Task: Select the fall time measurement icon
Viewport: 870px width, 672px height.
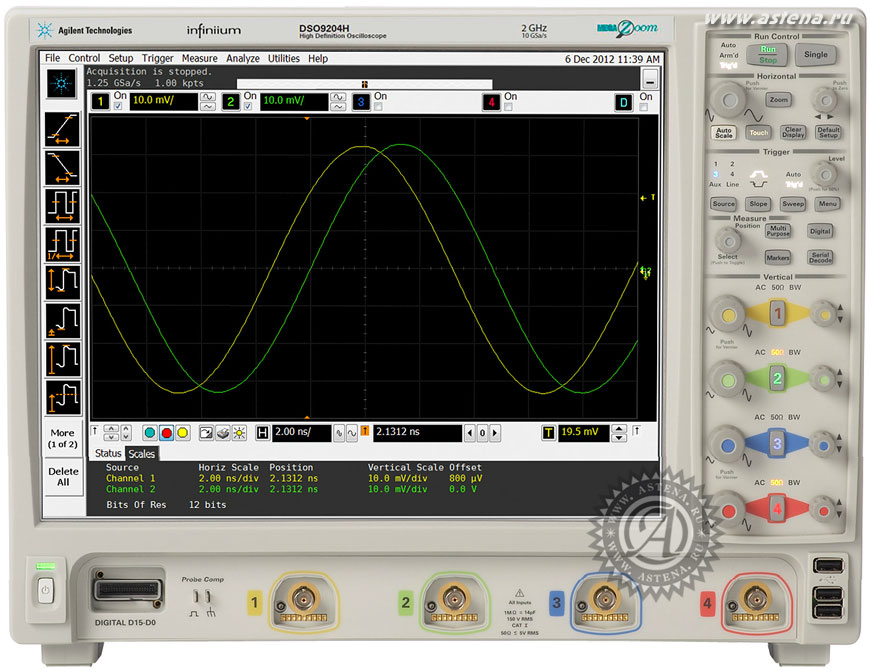Action: point(62,168)
